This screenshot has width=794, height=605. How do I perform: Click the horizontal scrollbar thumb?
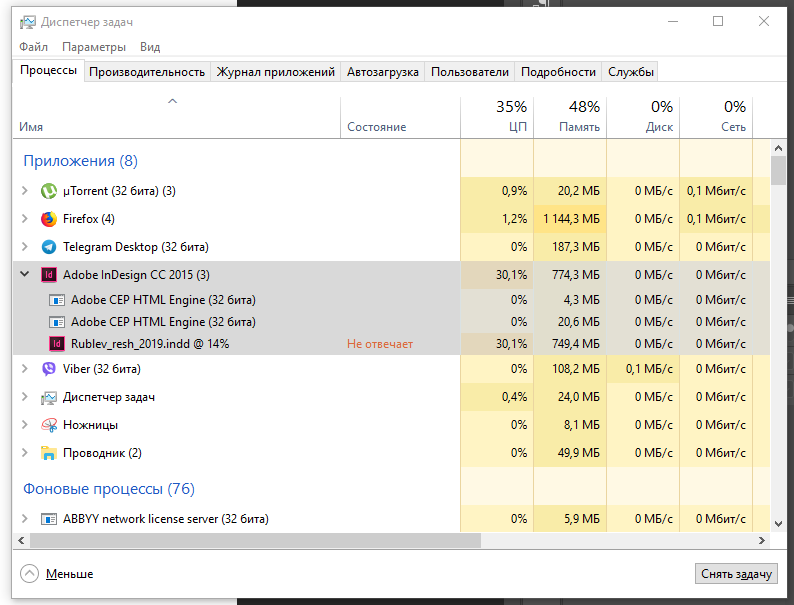[255, 540]
